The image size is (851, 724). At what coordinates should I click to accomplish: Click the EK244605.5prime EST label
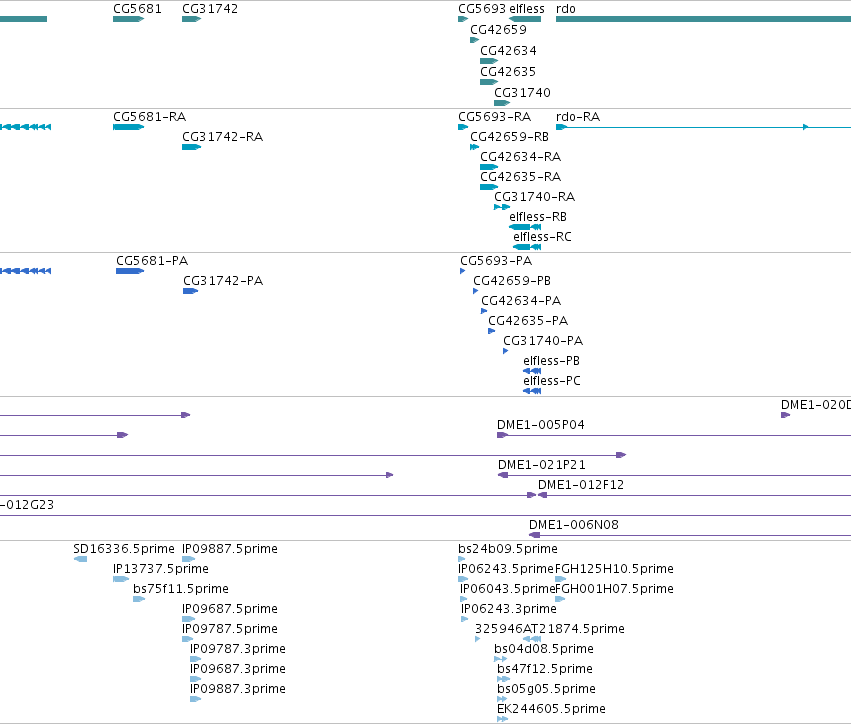tap(551, 710)
